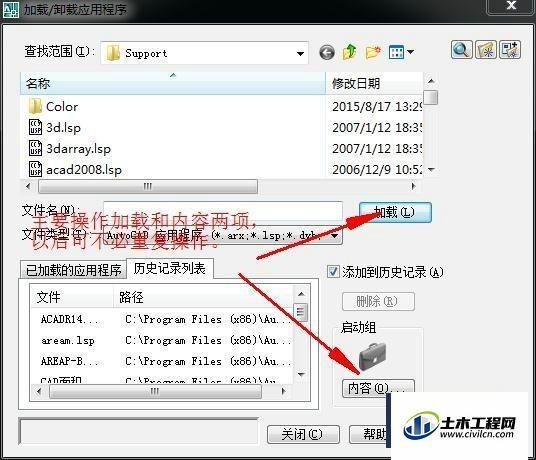This screenshot has width=536, height=460.
Task: Click file list horizontal scroll right arrow
Action: (414, 187)
